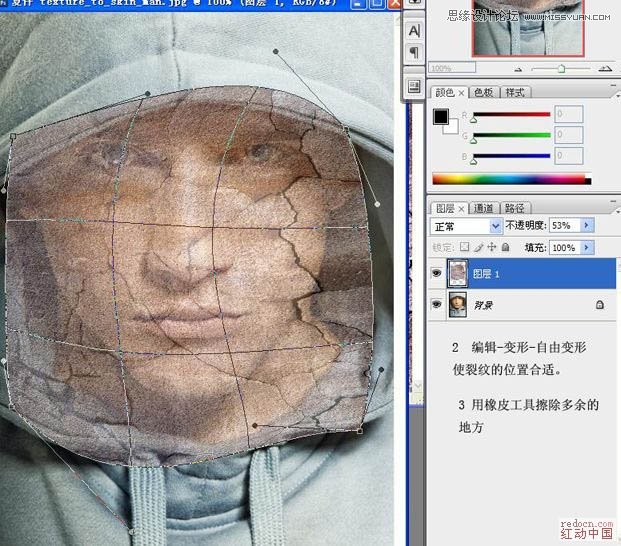Image resolution: width=621 pixels, height=546 pixels.
Task: Hide 图层 1 using its eye icon
Action: (436, 273)
